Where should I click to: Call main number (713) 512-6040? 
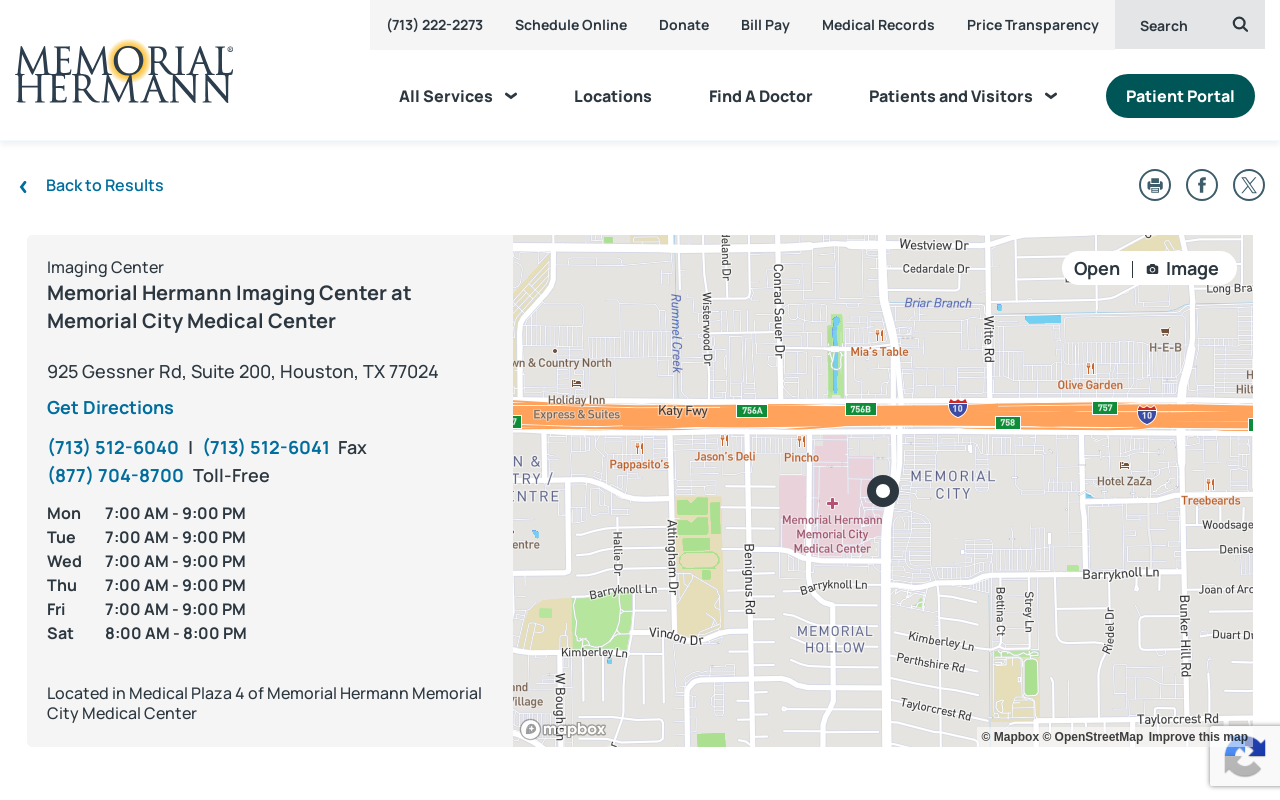113,448
